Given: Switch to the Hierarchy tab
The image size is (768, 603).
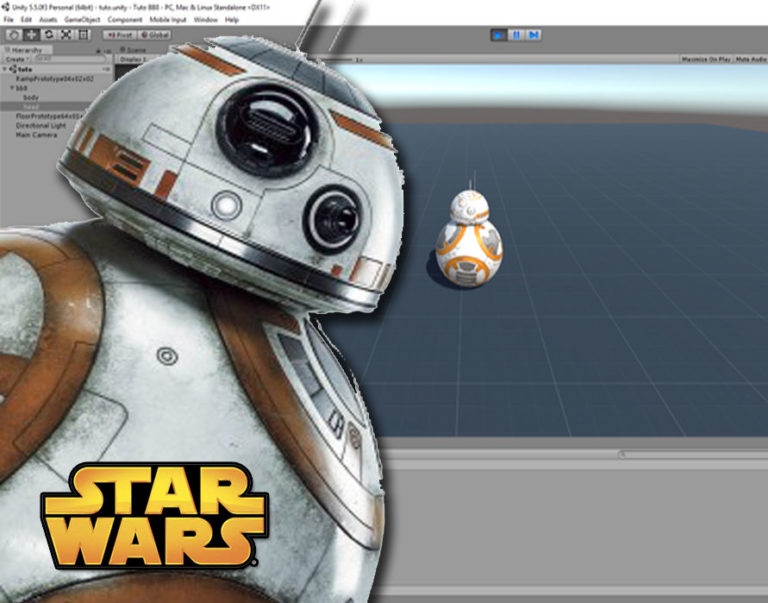Looking at the screenshot, I should [26, 50].
